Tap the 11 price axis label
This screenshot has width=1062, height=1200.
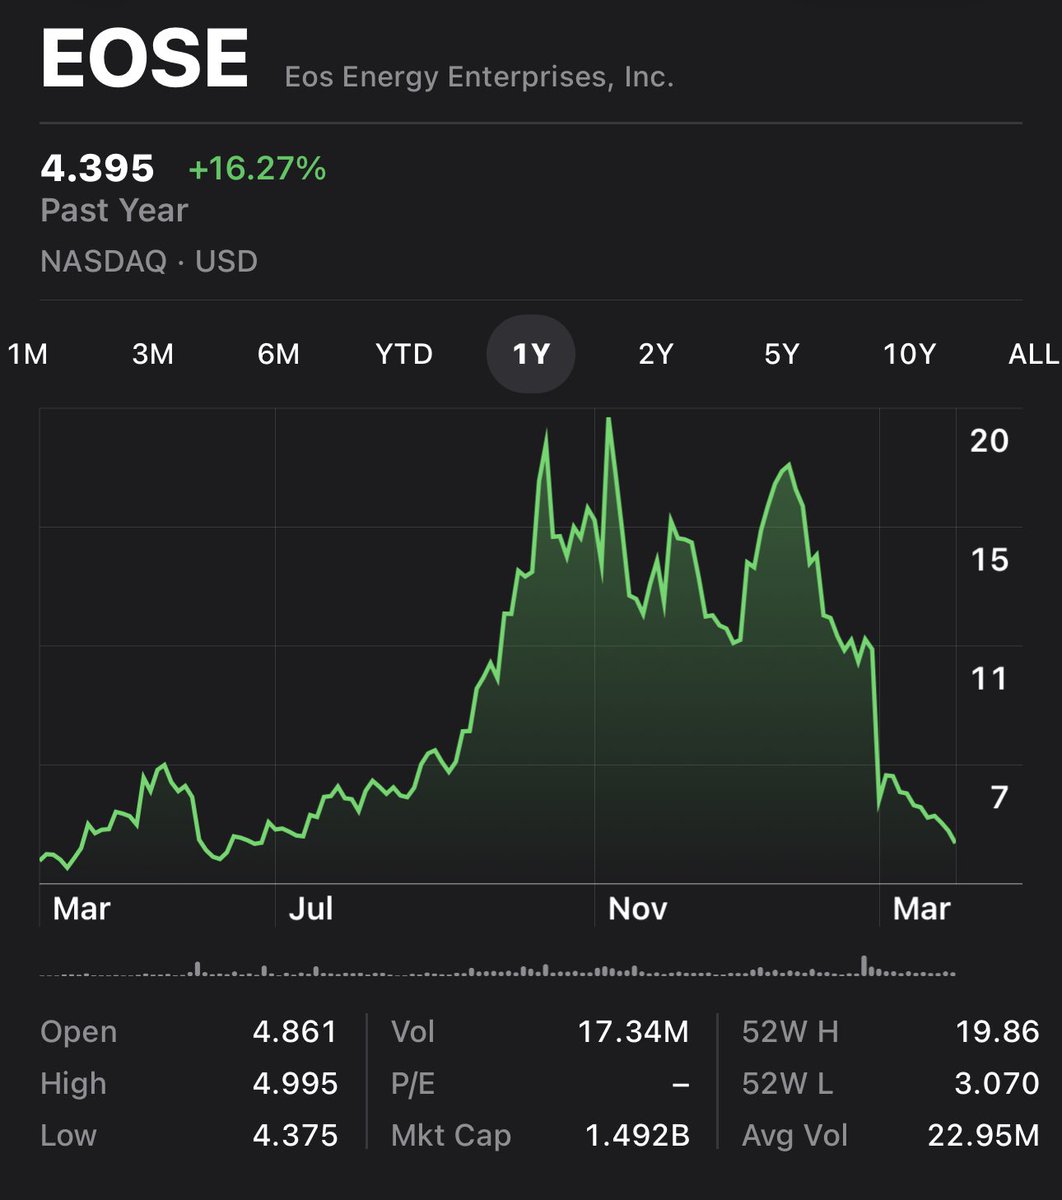click(989, 678)
